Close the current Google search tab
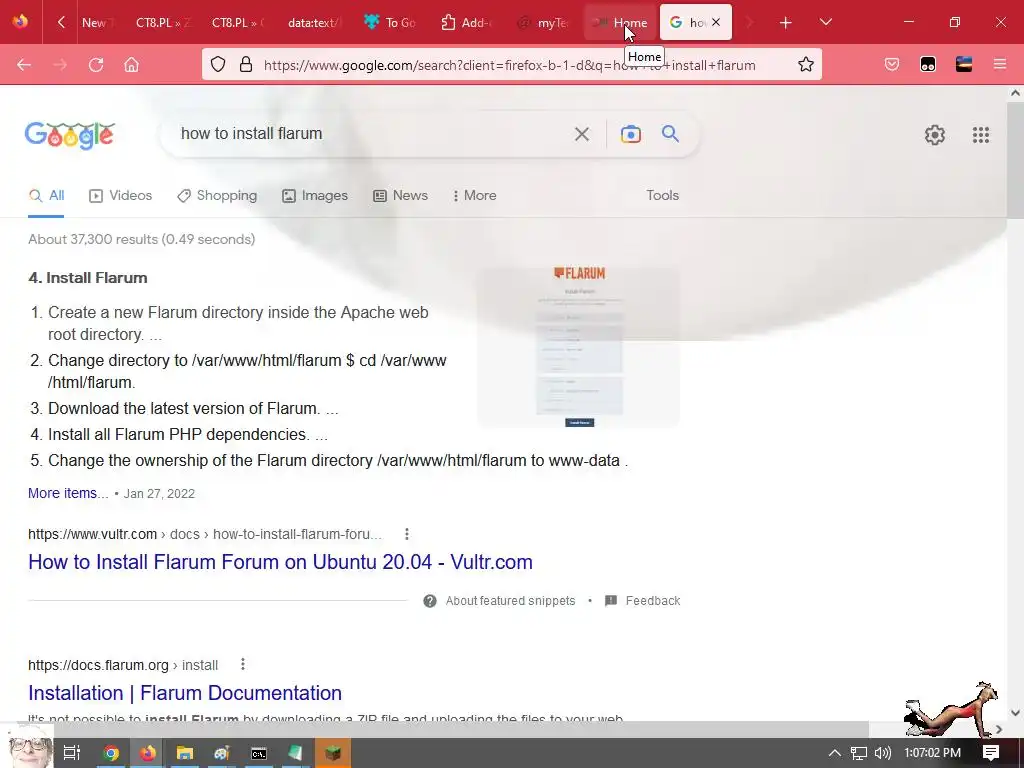 [716, 22]
